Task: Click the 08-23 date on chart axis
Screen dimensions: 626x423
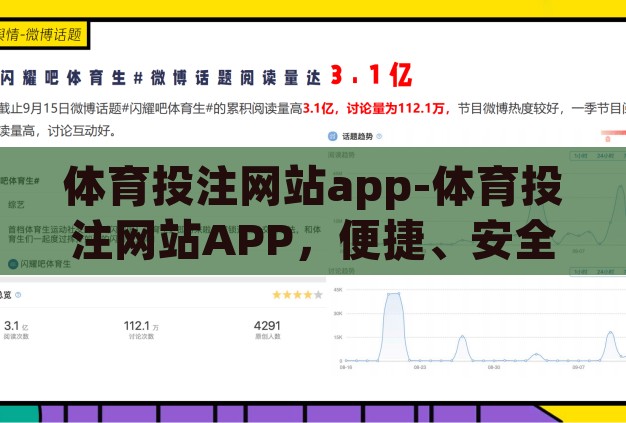Action: point(420,367)
